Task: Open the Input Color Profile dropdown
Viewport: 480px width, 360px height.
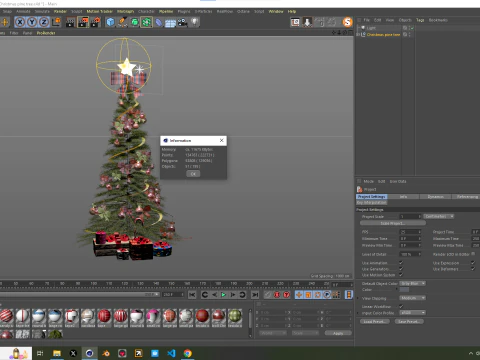Action: click(413, 313)
